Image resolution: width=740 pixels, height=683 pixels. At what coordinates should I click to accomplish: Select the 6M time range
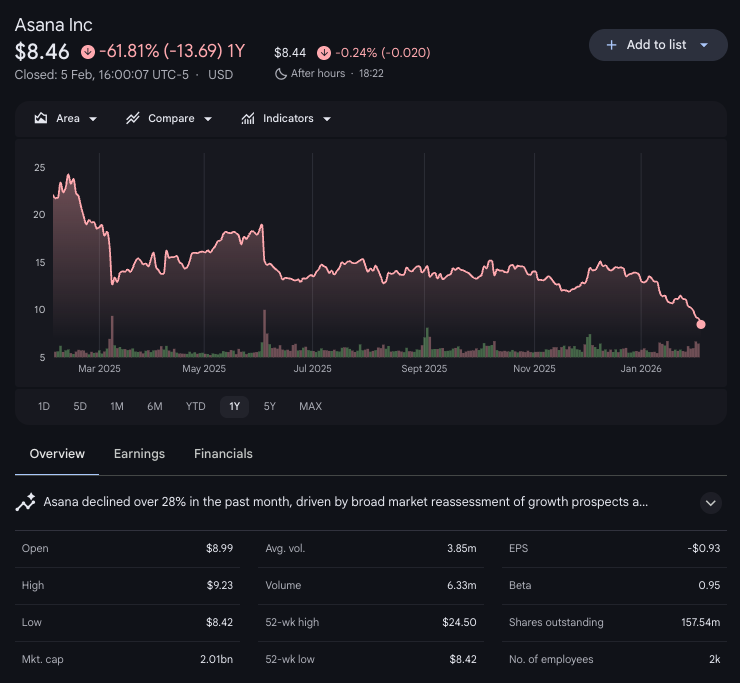[x=155, y=406]
